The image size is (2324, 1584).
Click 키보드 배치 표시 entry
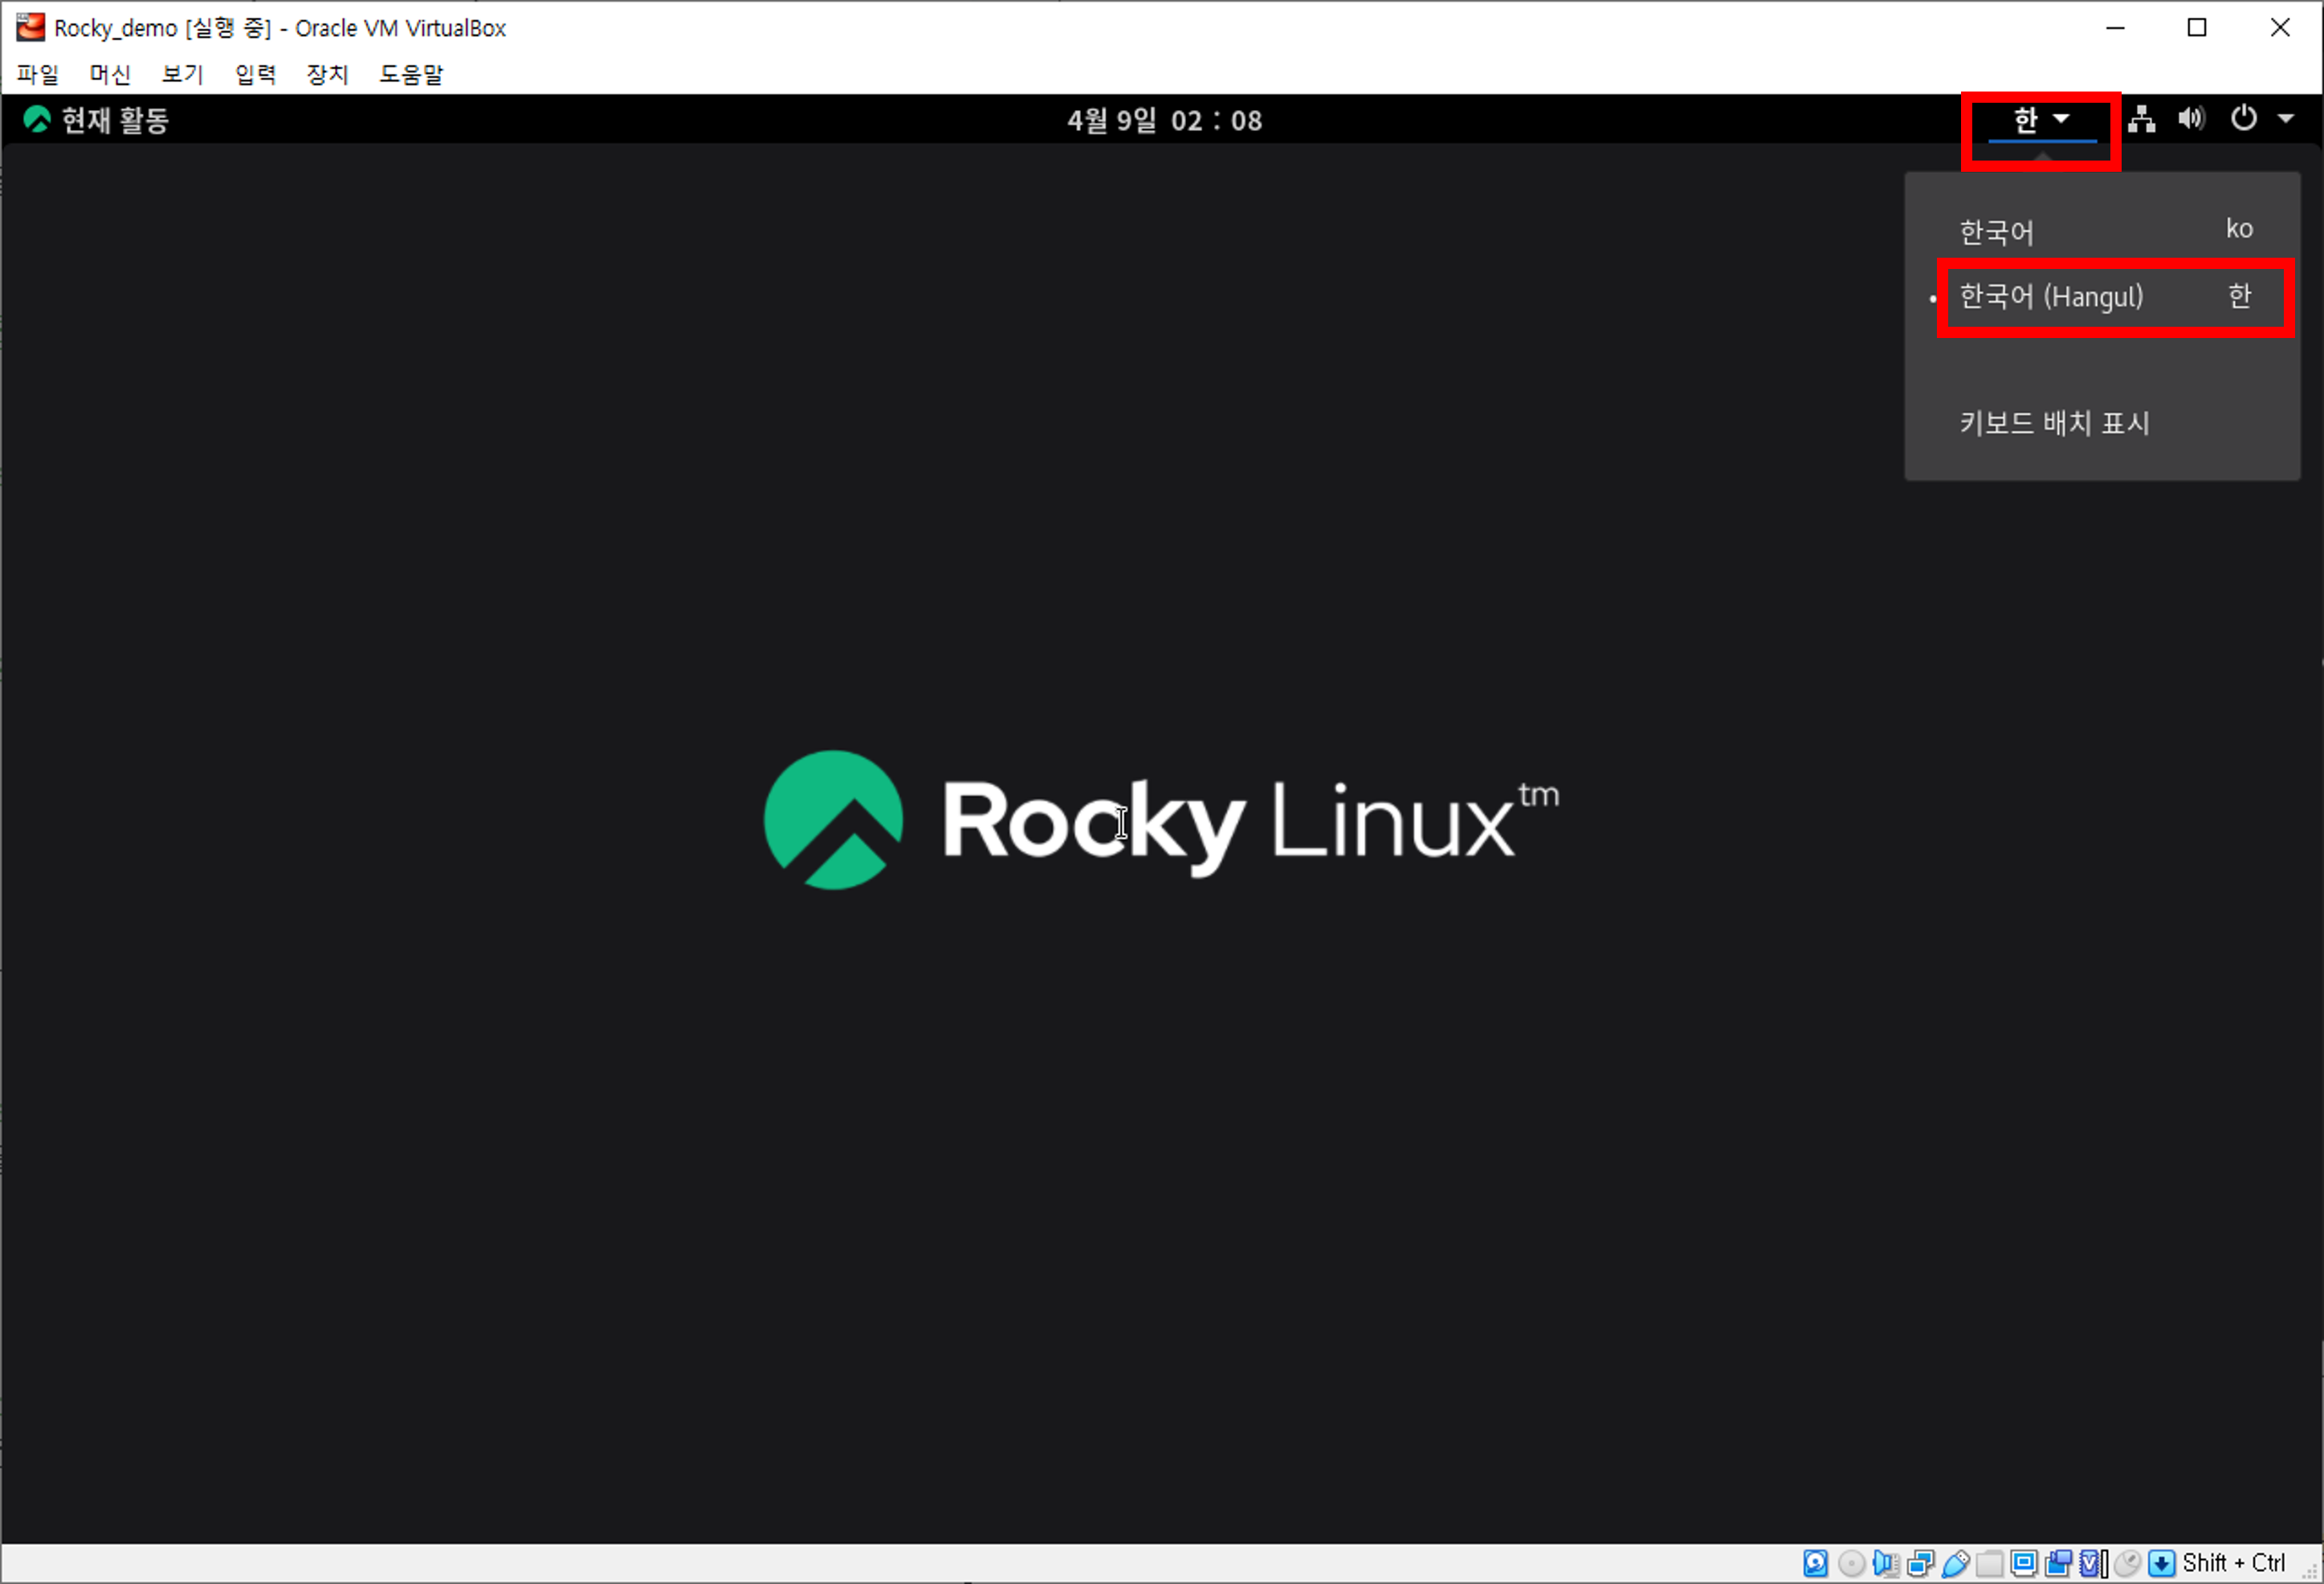coord(2054,423)
